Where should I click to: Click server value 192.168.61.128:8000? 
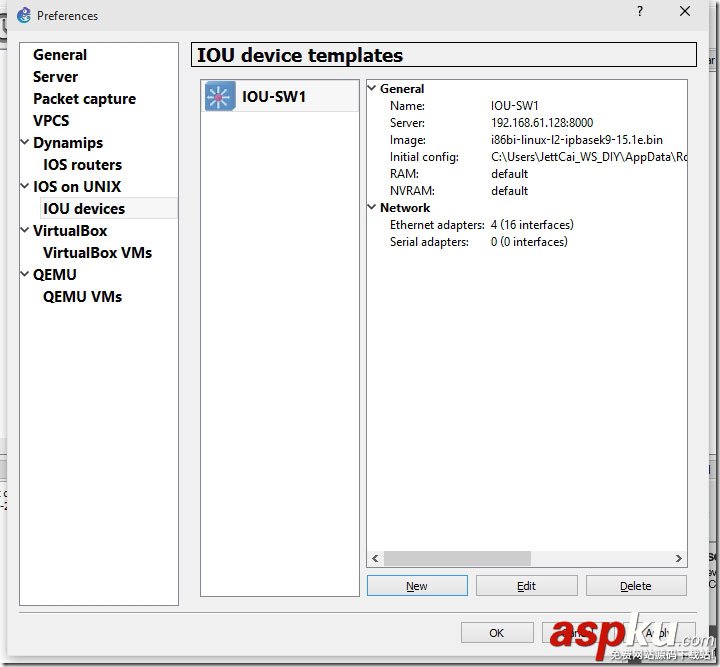(542, 123)
